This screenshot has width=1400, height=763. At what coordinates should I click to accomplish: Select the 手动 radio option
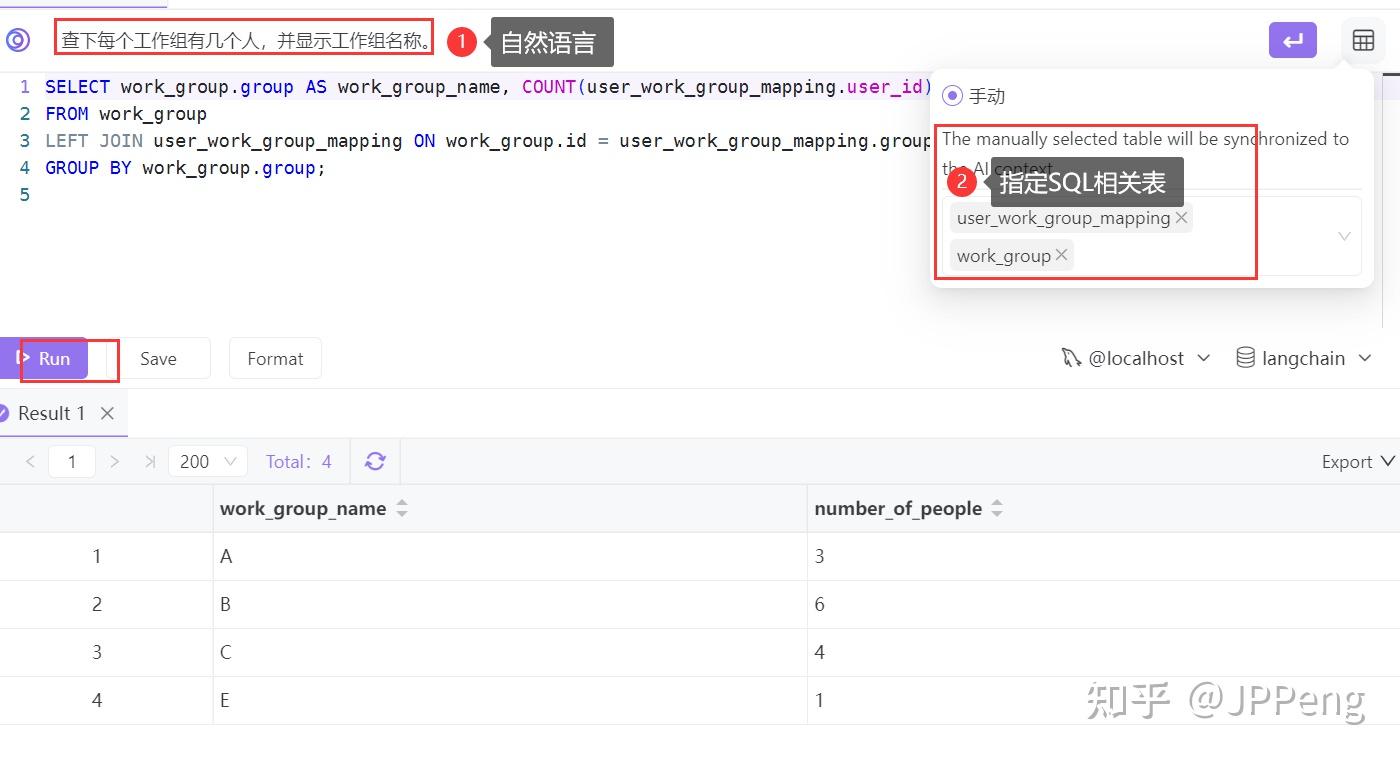[x=951, y=95]
